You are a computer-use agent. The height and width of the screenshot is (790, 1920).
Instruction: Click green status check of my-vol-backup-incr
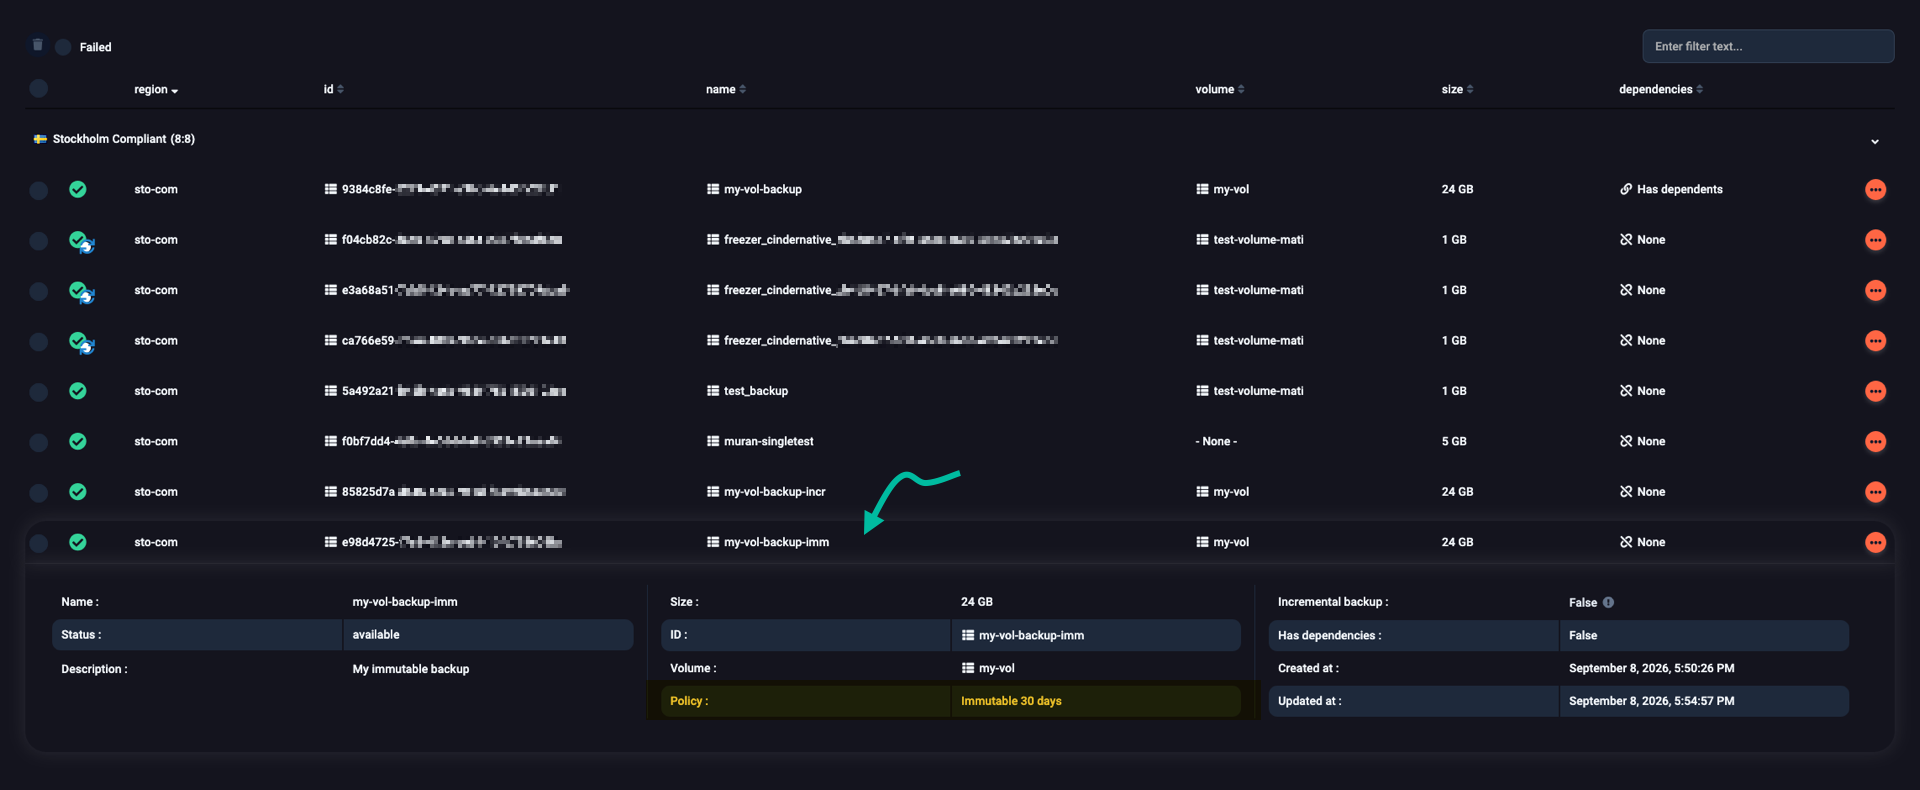click(78, 491)
